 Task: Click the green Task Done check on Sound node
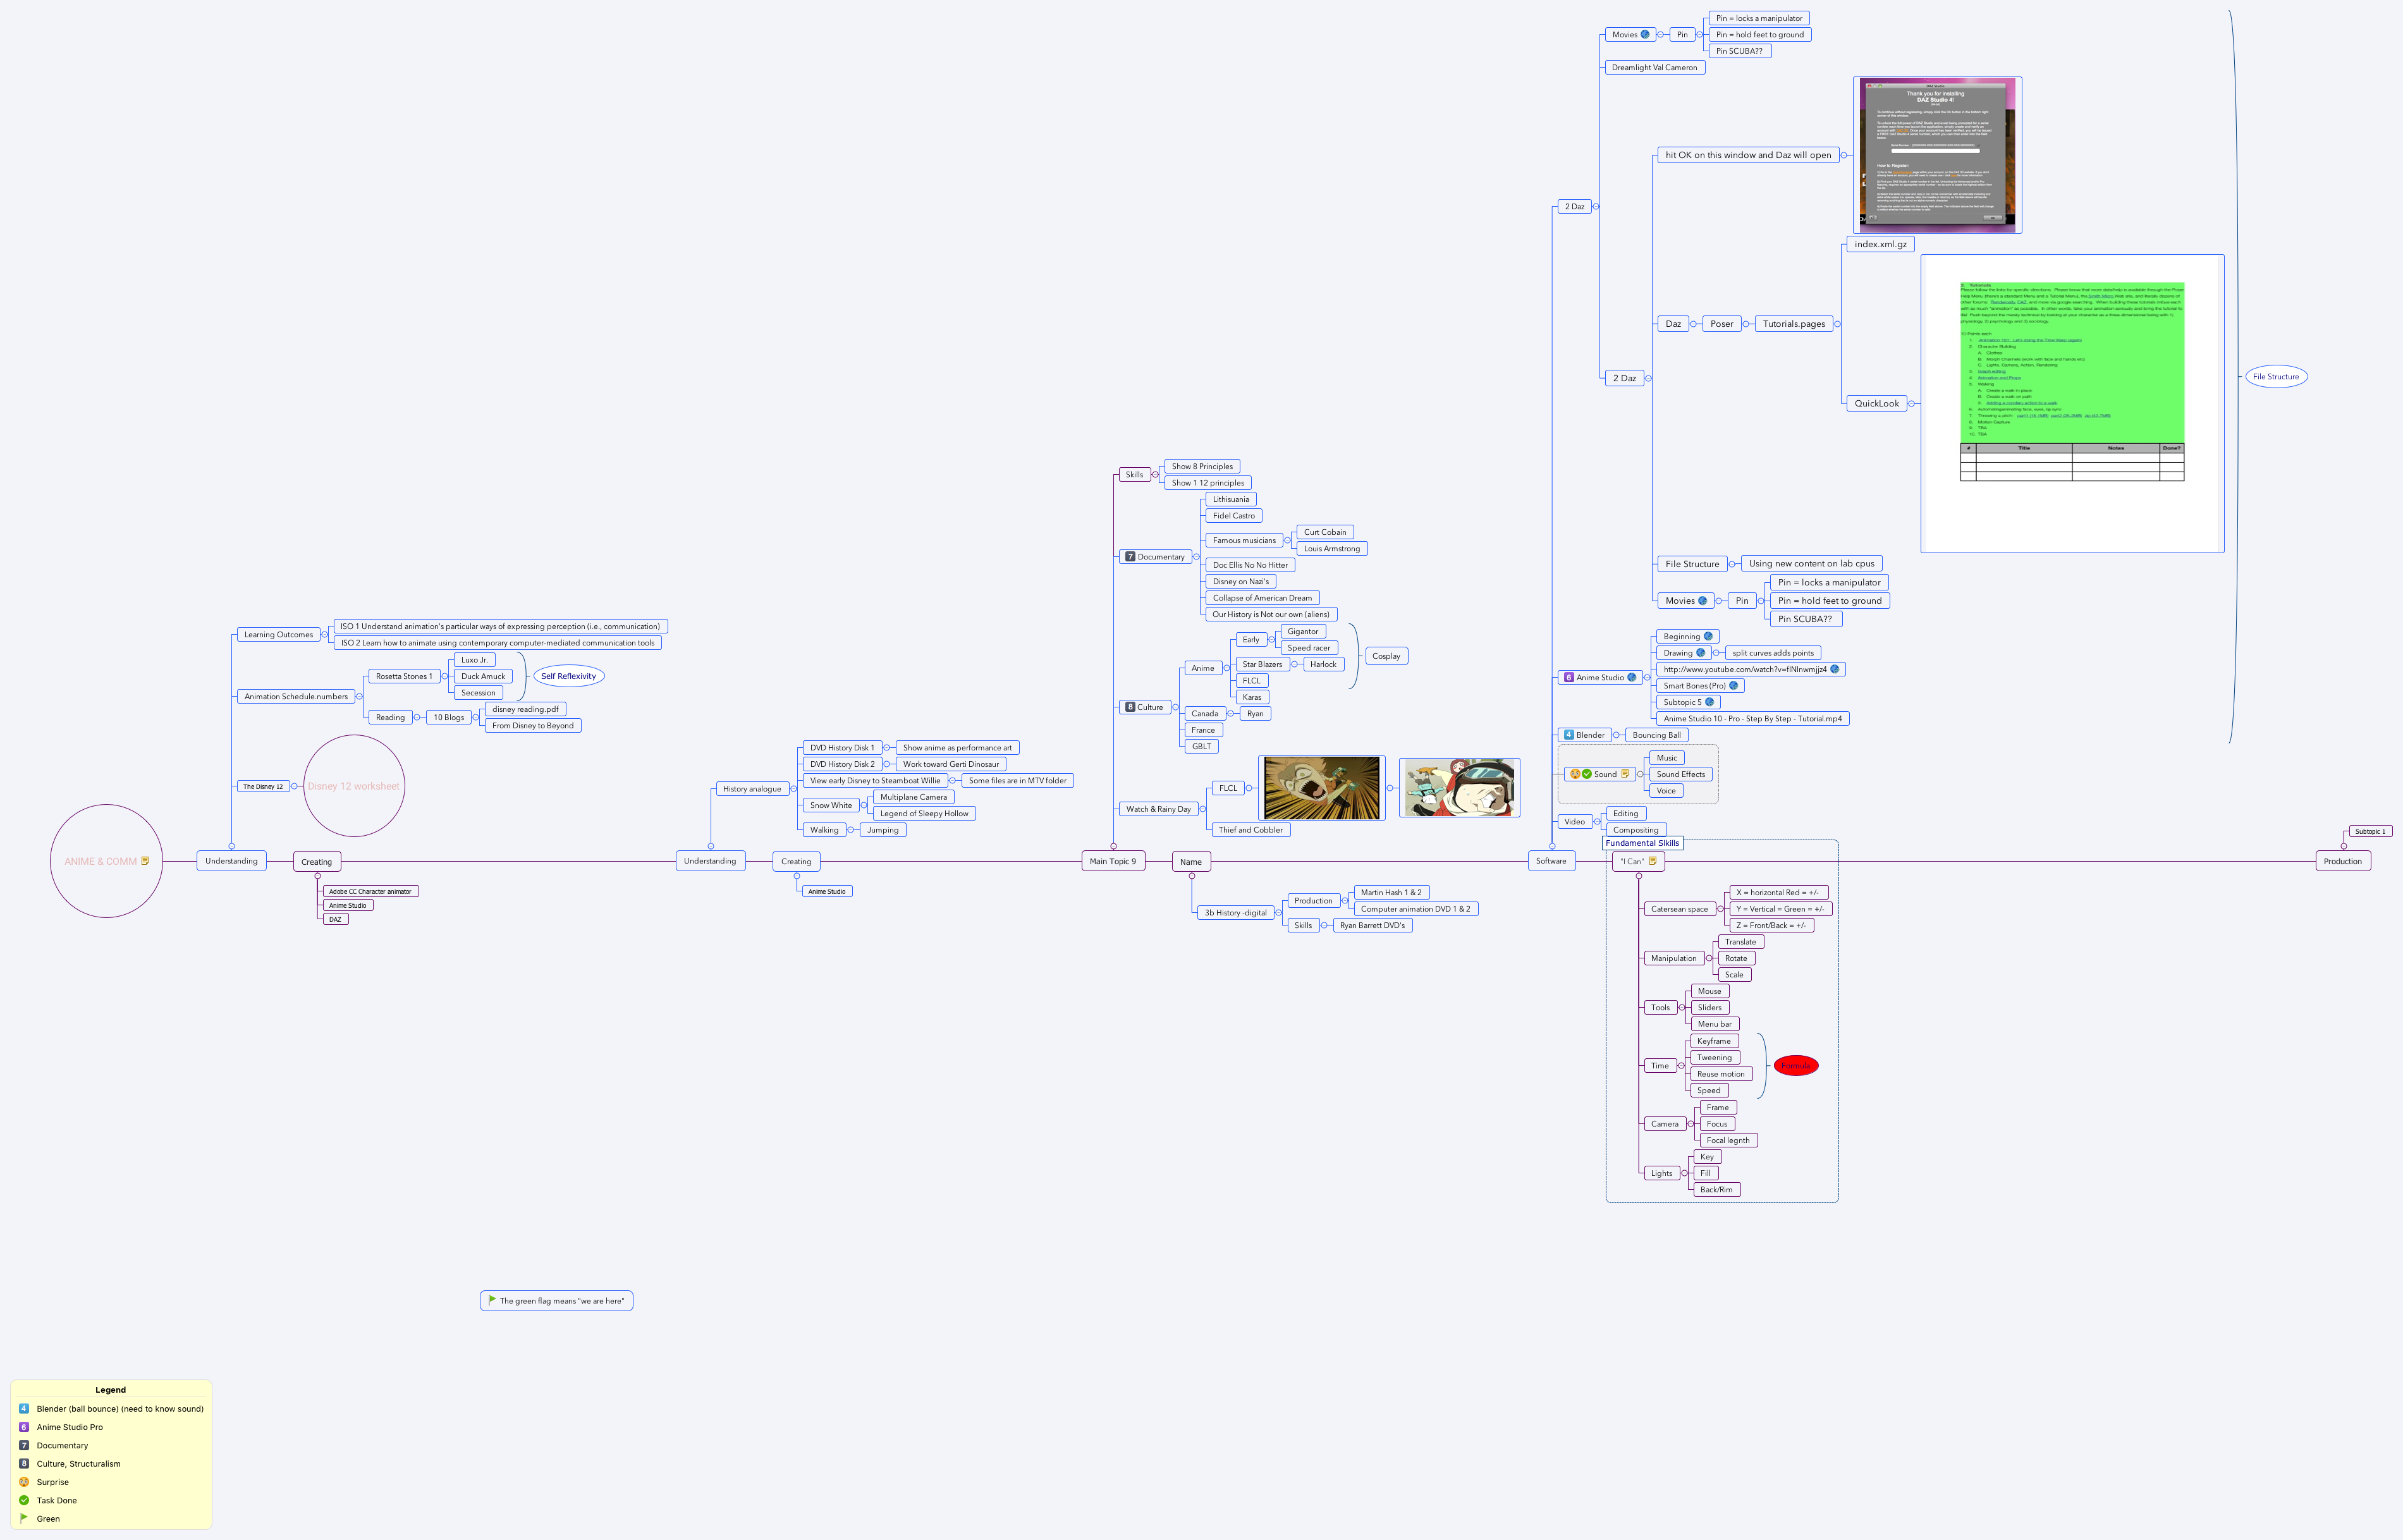(1588, 775)
